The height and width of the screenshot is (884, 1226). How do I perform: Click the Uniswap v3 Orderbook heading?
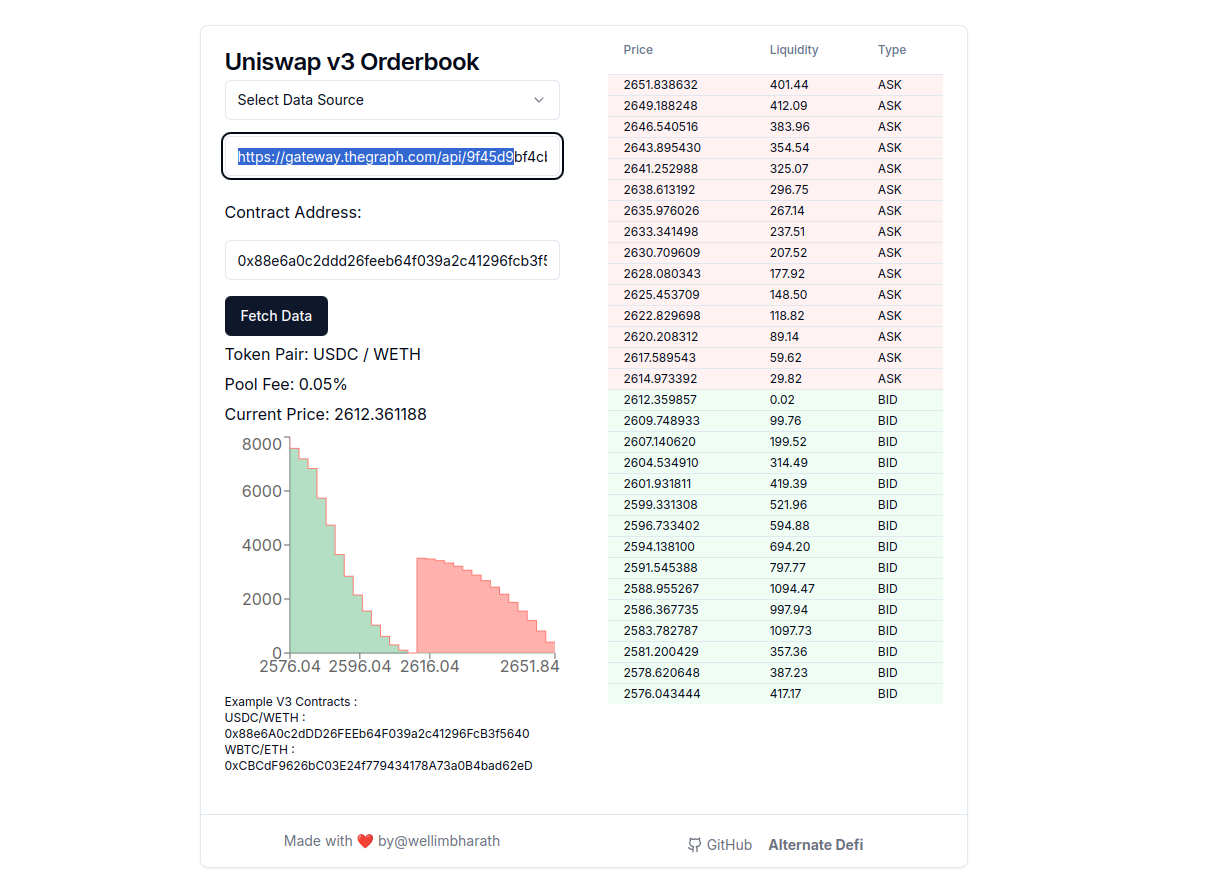tap(352, 61)
